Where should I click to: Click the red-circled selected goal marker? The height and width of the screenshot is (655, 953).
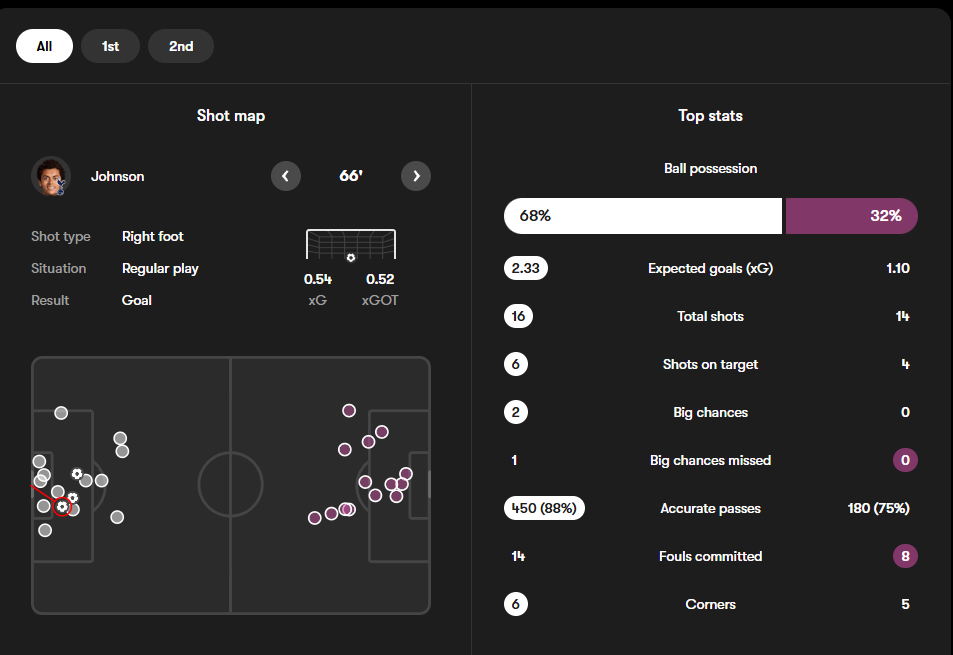click(62, 507)
